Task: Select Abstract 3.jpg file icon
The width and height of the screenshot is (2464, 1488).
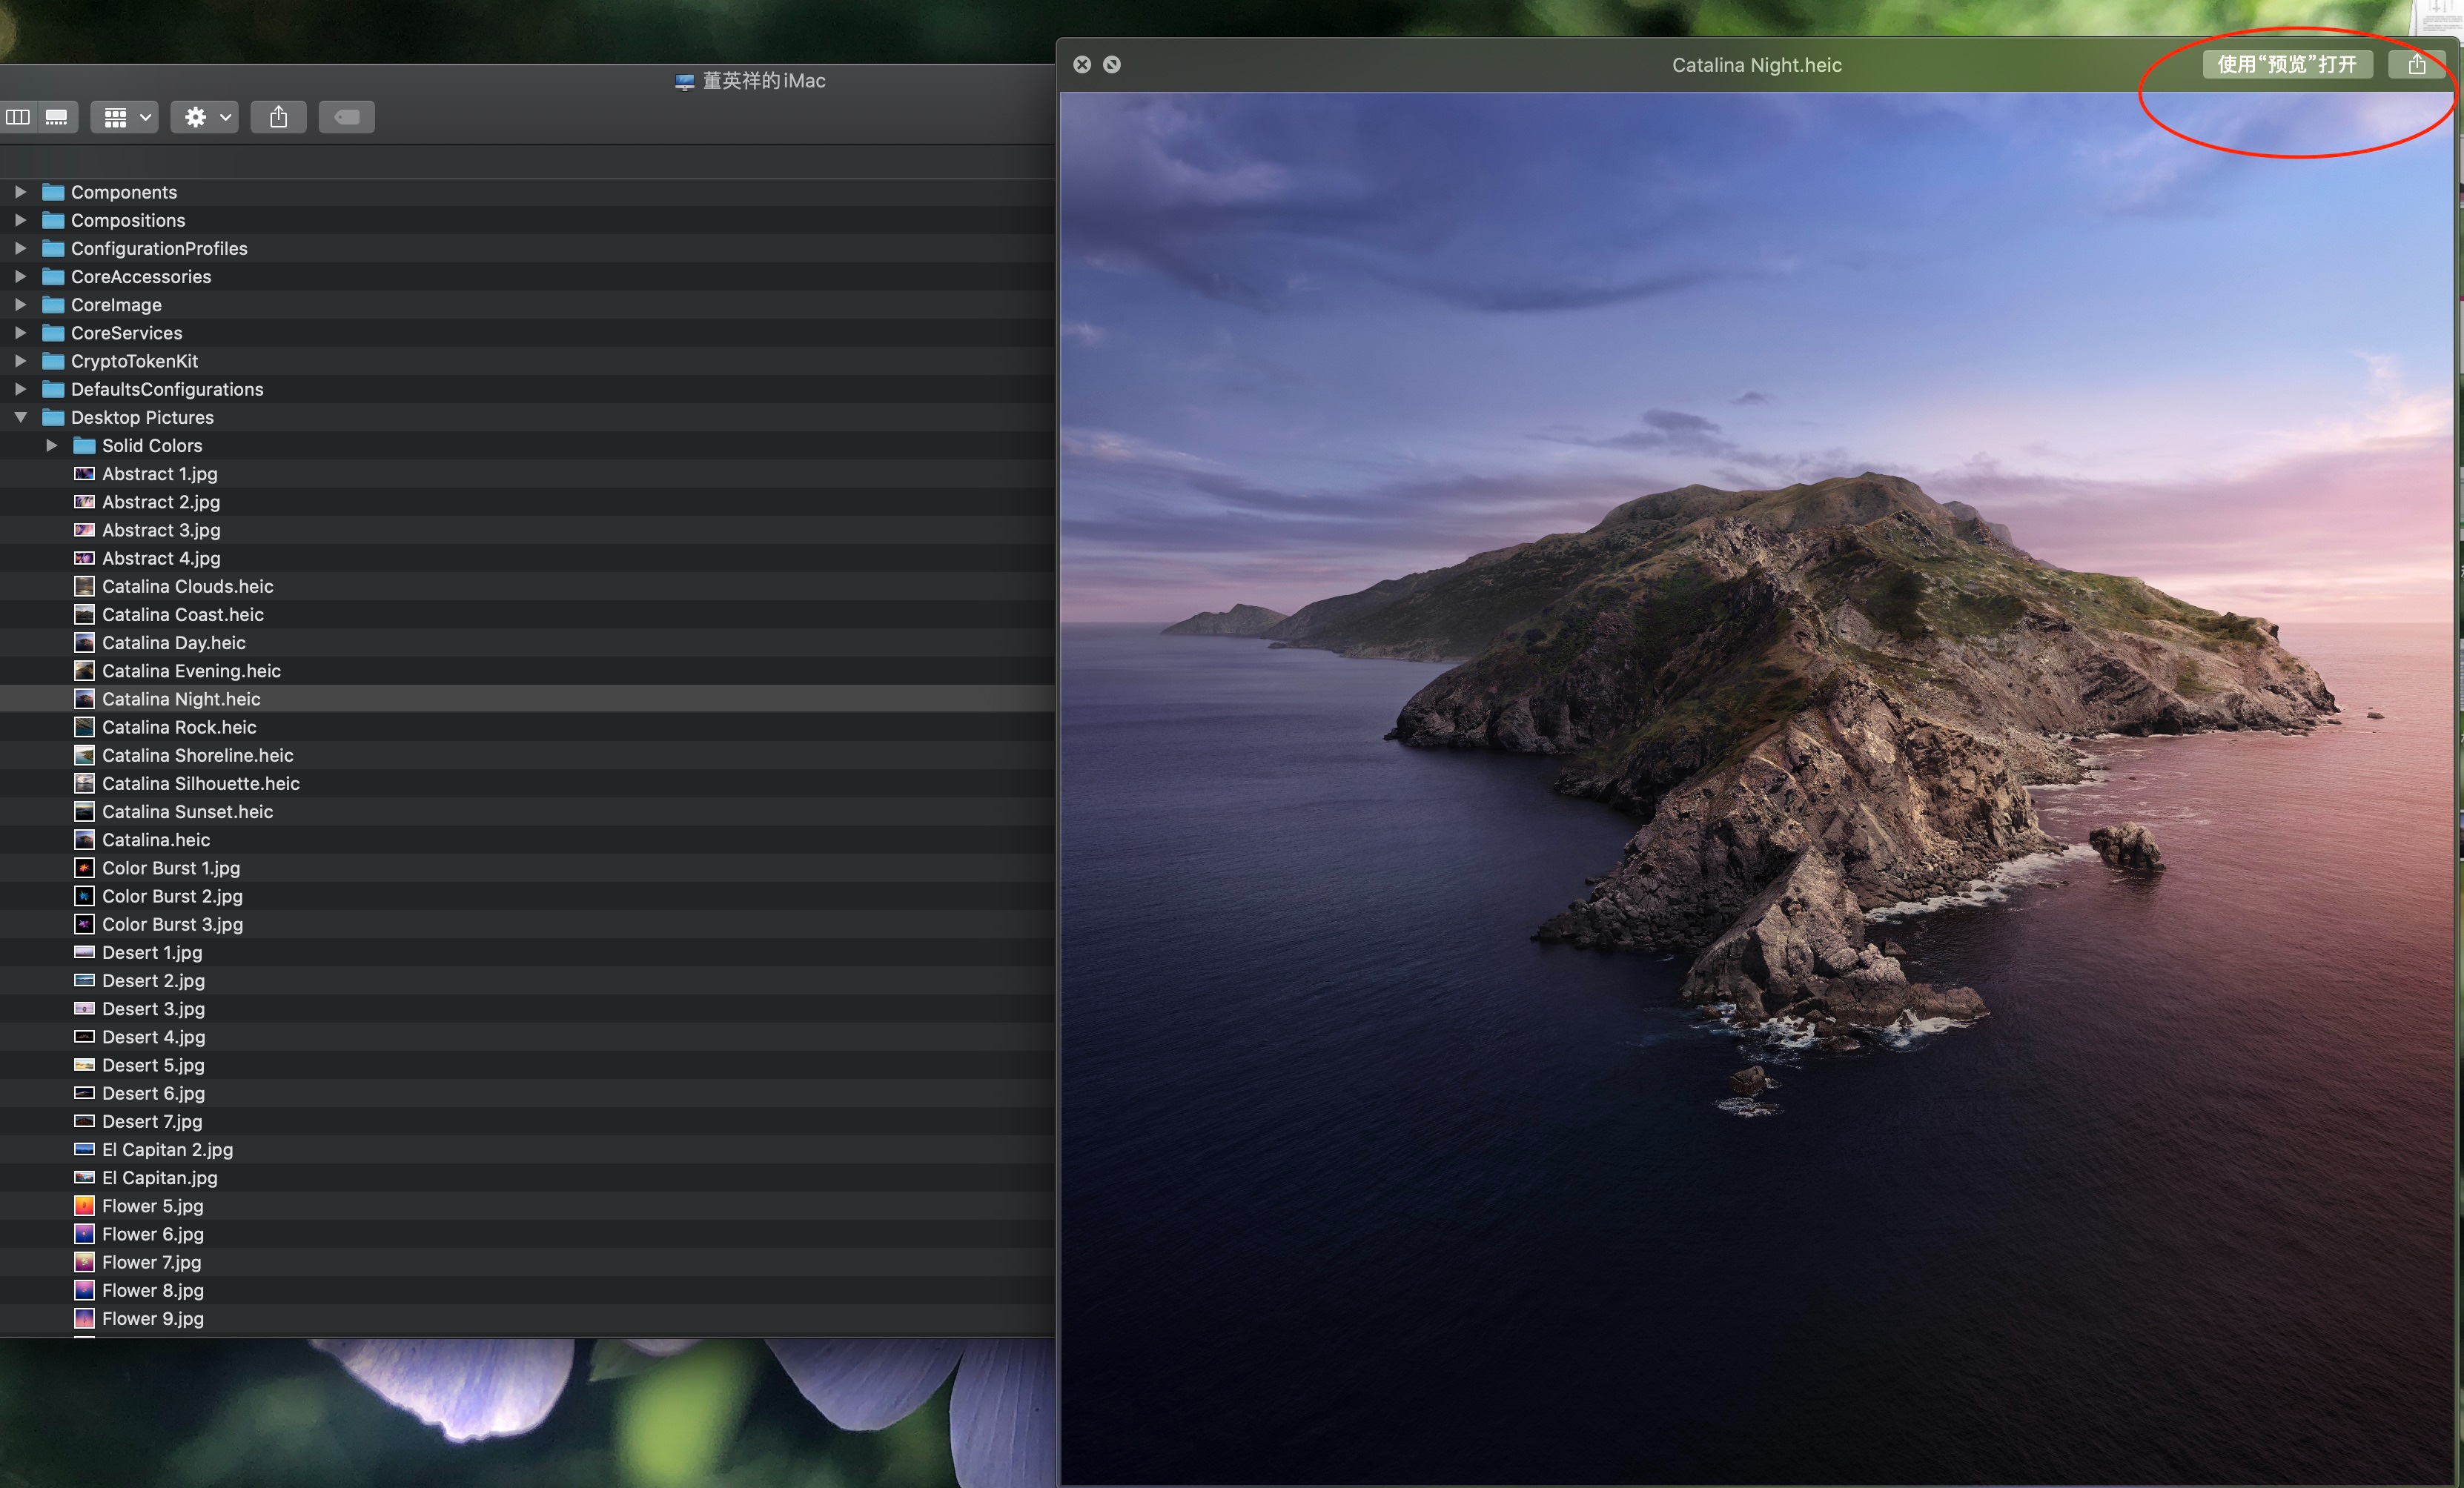Action: 85,530
